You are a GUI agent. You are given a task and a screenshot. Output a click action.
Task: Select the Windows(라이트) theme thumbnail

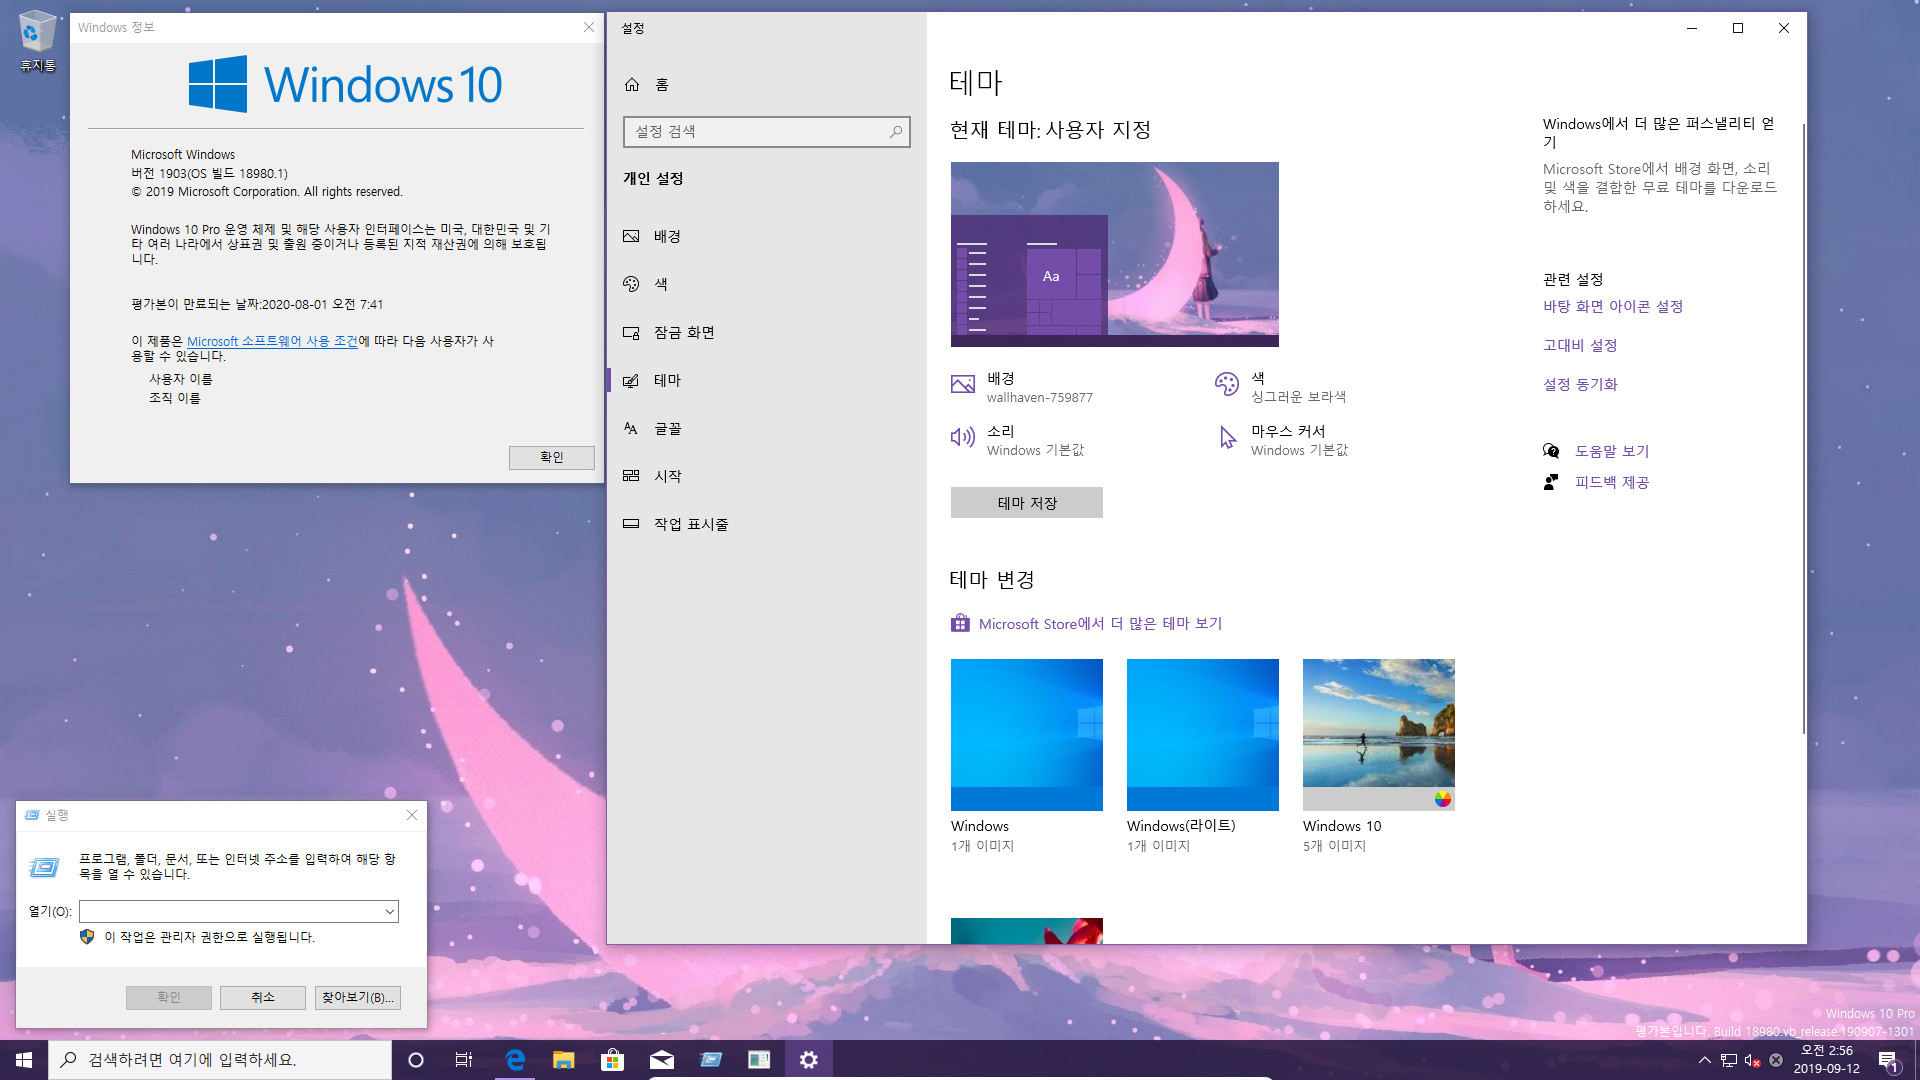[1202, 735]
